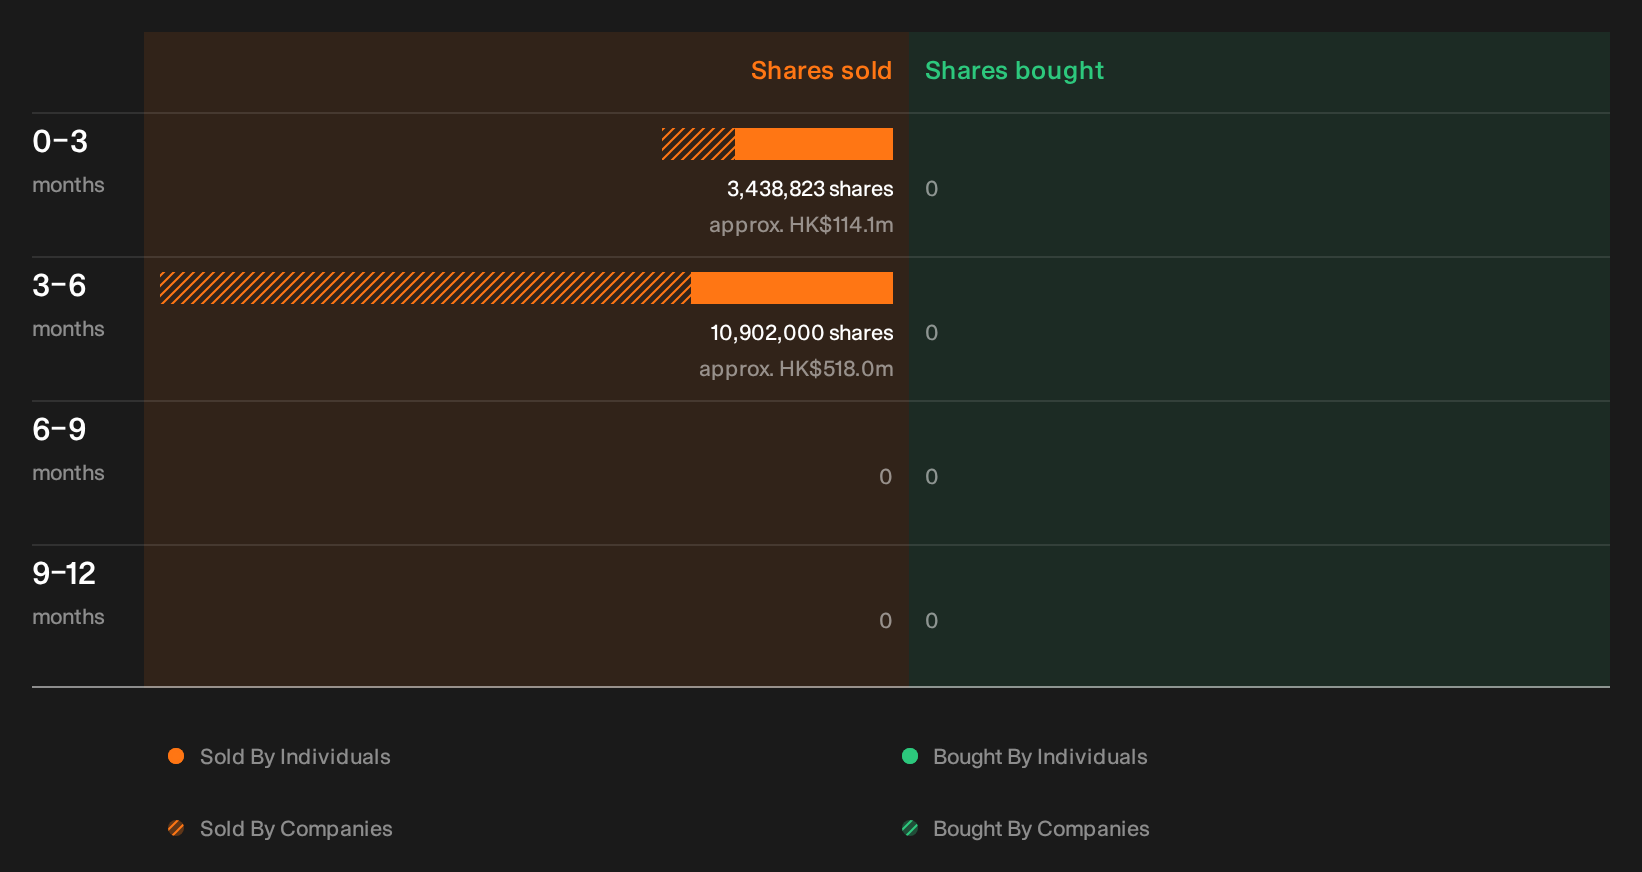This screenshot has height=872, width=1642.
Task: Click the approx. HK$518.0m value
Action: pos(796,369)
